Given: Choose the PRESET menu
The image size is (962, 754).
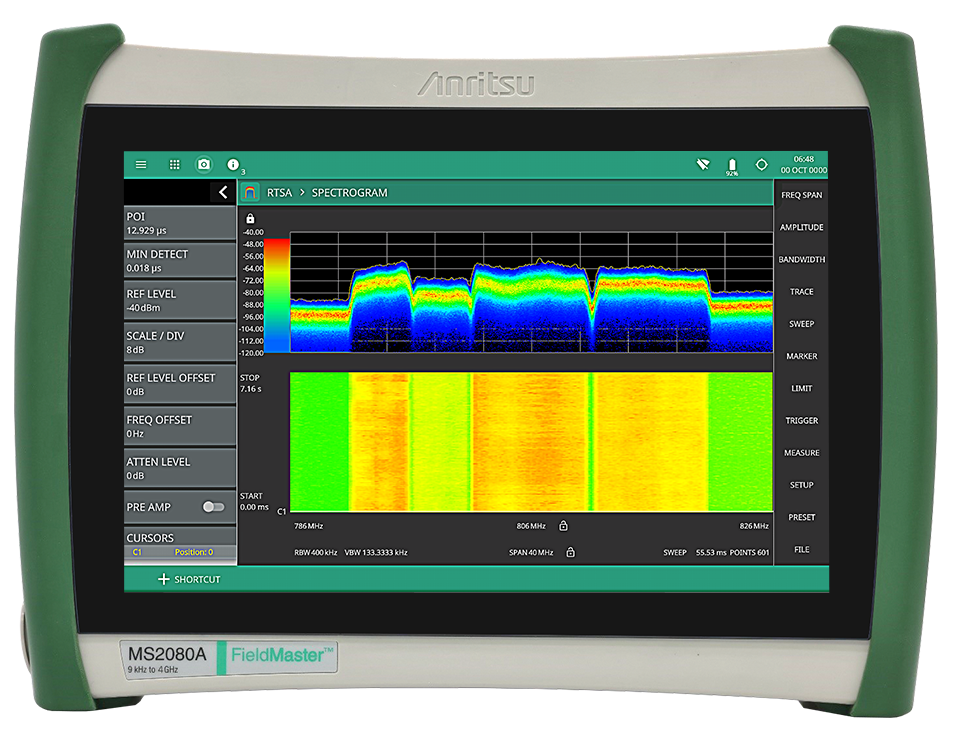Looking at the screenshot, I should [802, 517].
